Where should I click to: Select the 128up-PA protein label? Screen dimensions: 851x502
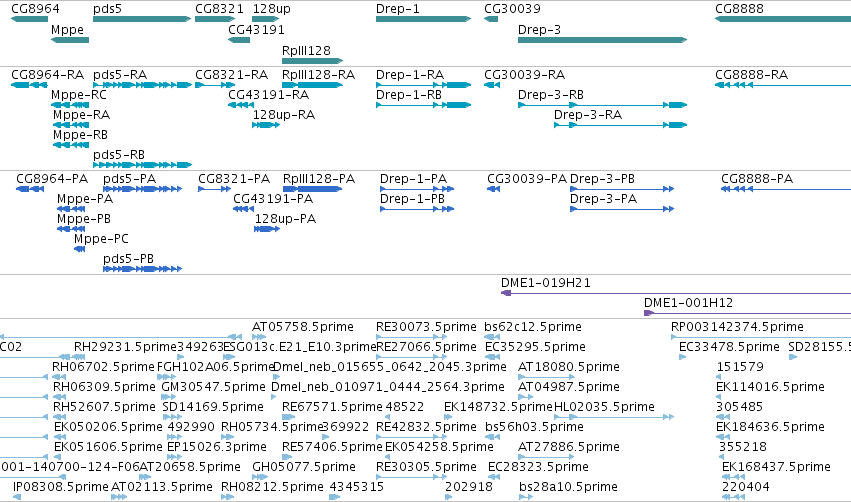coord(285,219)
